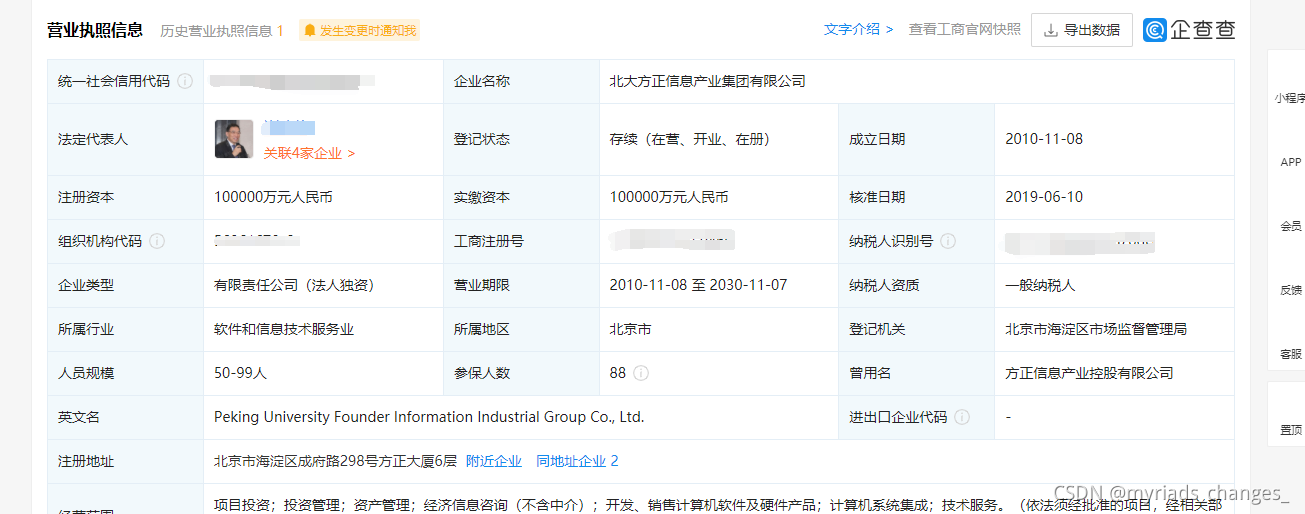Open 客服 in right sidebar
The height and width of the screenshot is (514, 1305).
(1291, 354)
